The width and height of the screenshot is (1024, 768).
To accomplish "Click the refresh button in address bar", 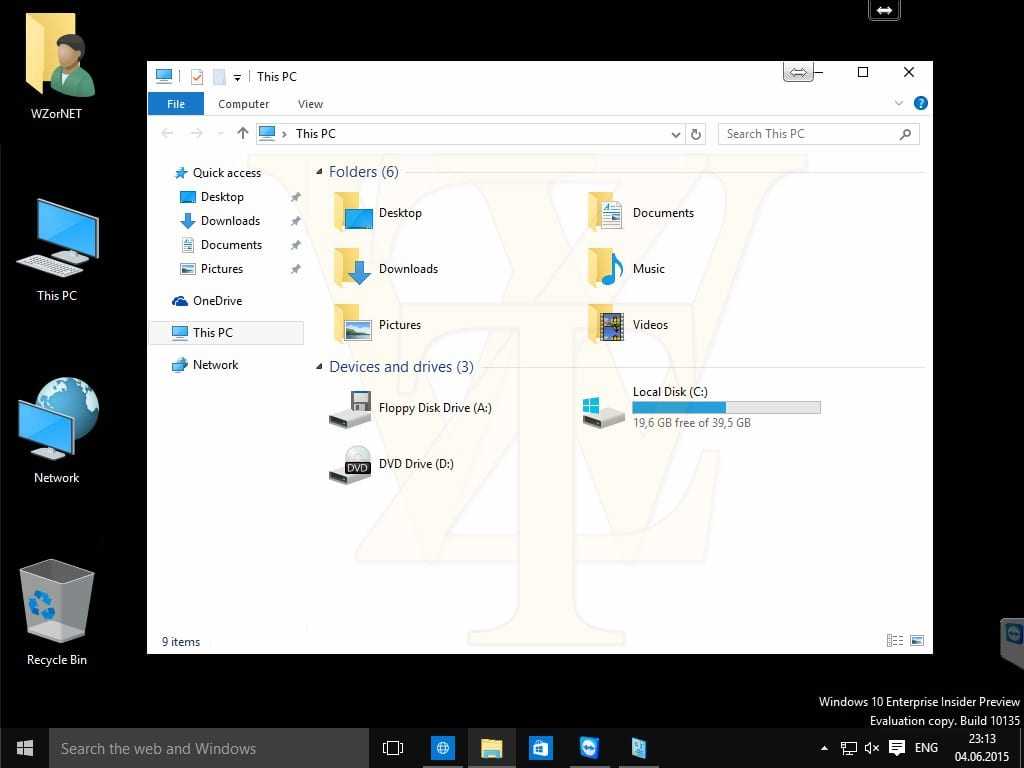I will [x=697, y=134].
